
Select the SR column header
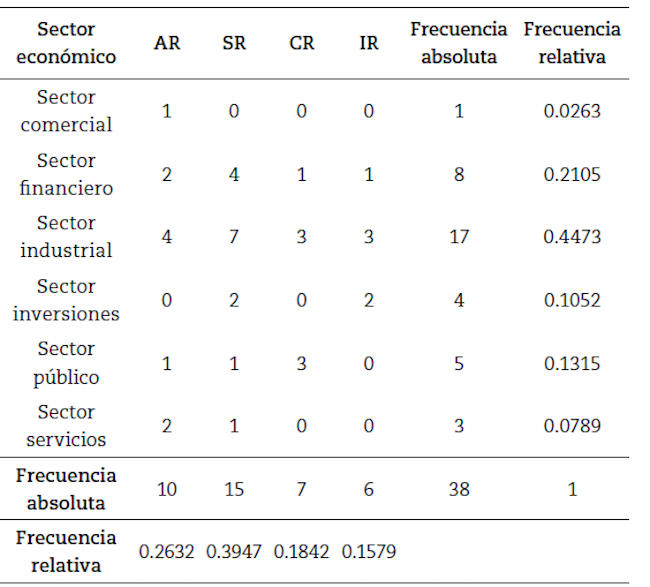[x=234, y=44]
